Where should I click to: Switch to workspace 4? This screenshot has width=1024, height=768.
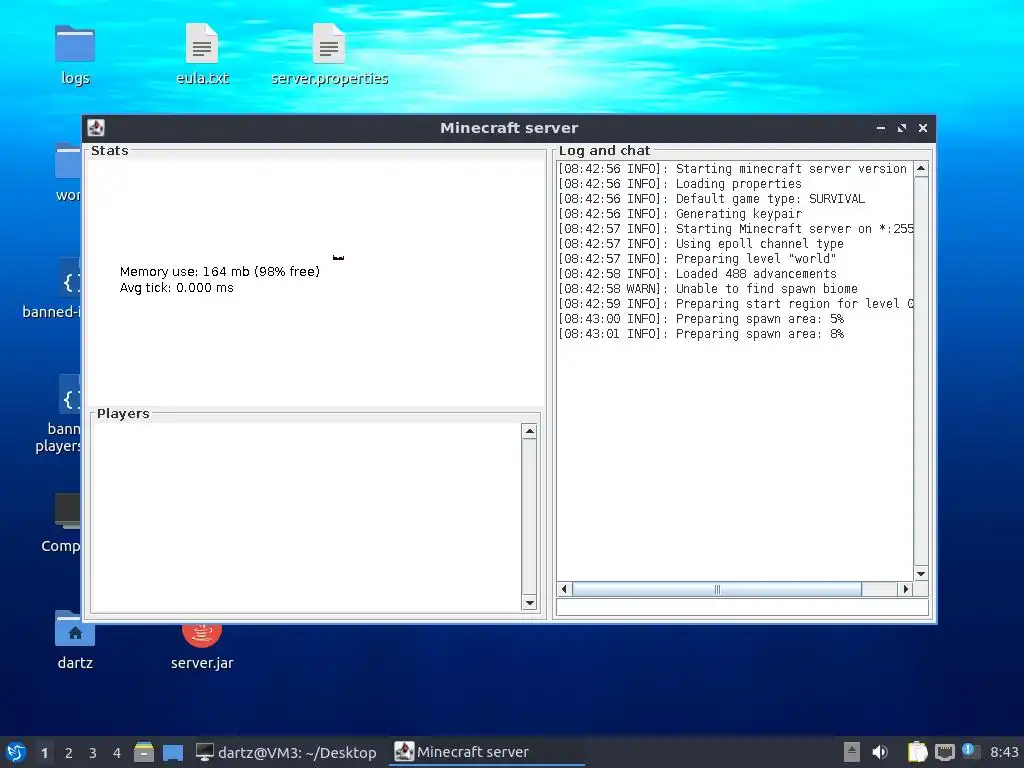[x=117, y=752]
